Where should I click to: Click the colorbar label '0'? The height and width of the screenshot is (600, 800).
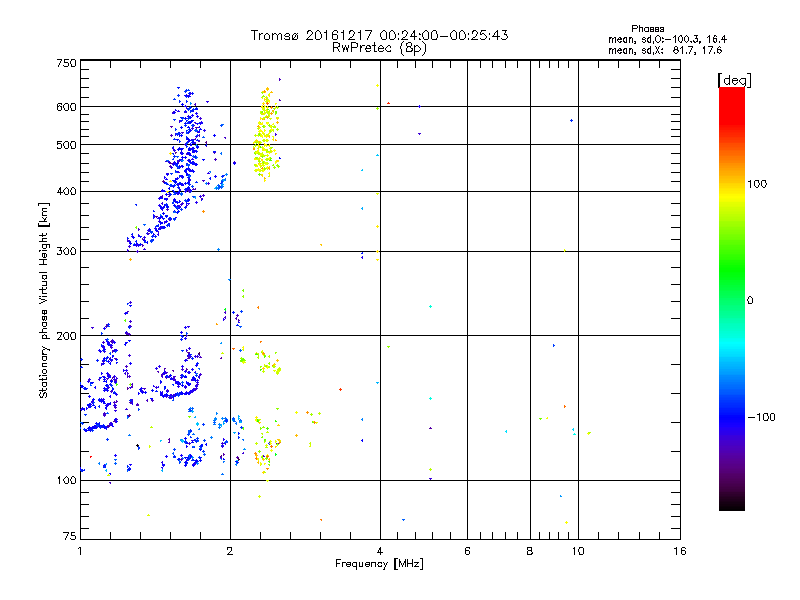coord(750,300)
